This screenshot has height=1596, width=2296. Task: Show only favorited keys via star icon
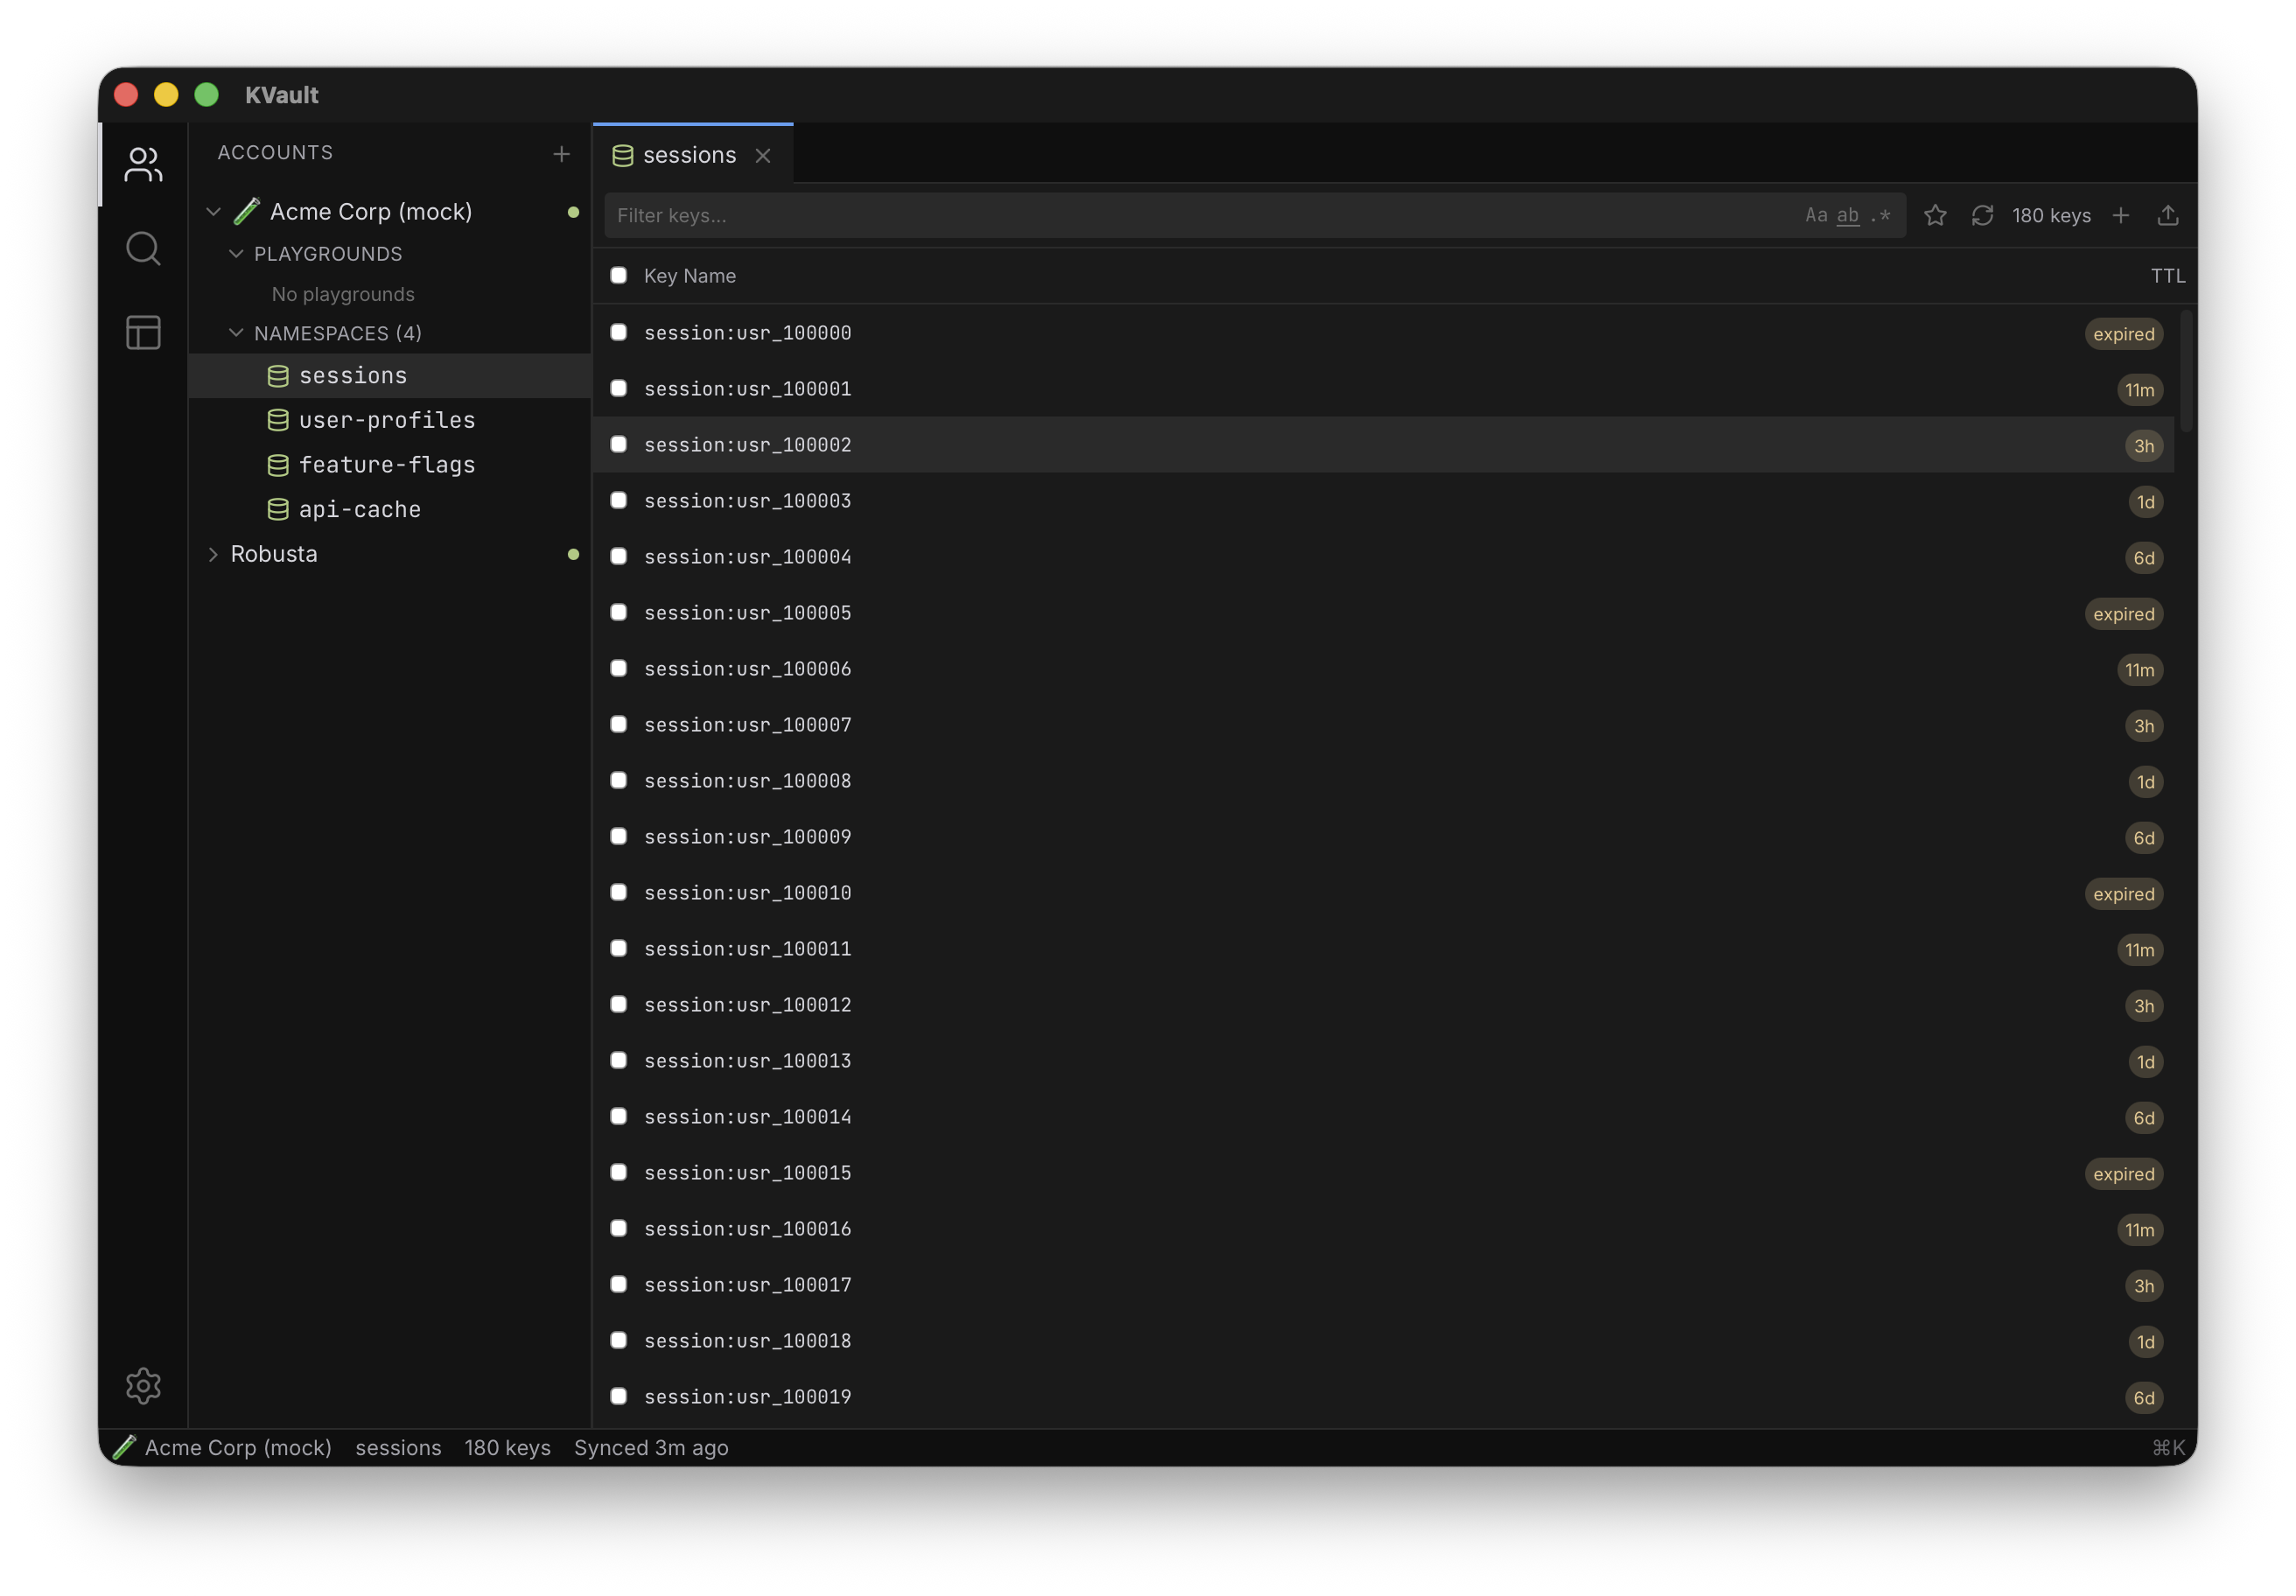point(1936,215)
